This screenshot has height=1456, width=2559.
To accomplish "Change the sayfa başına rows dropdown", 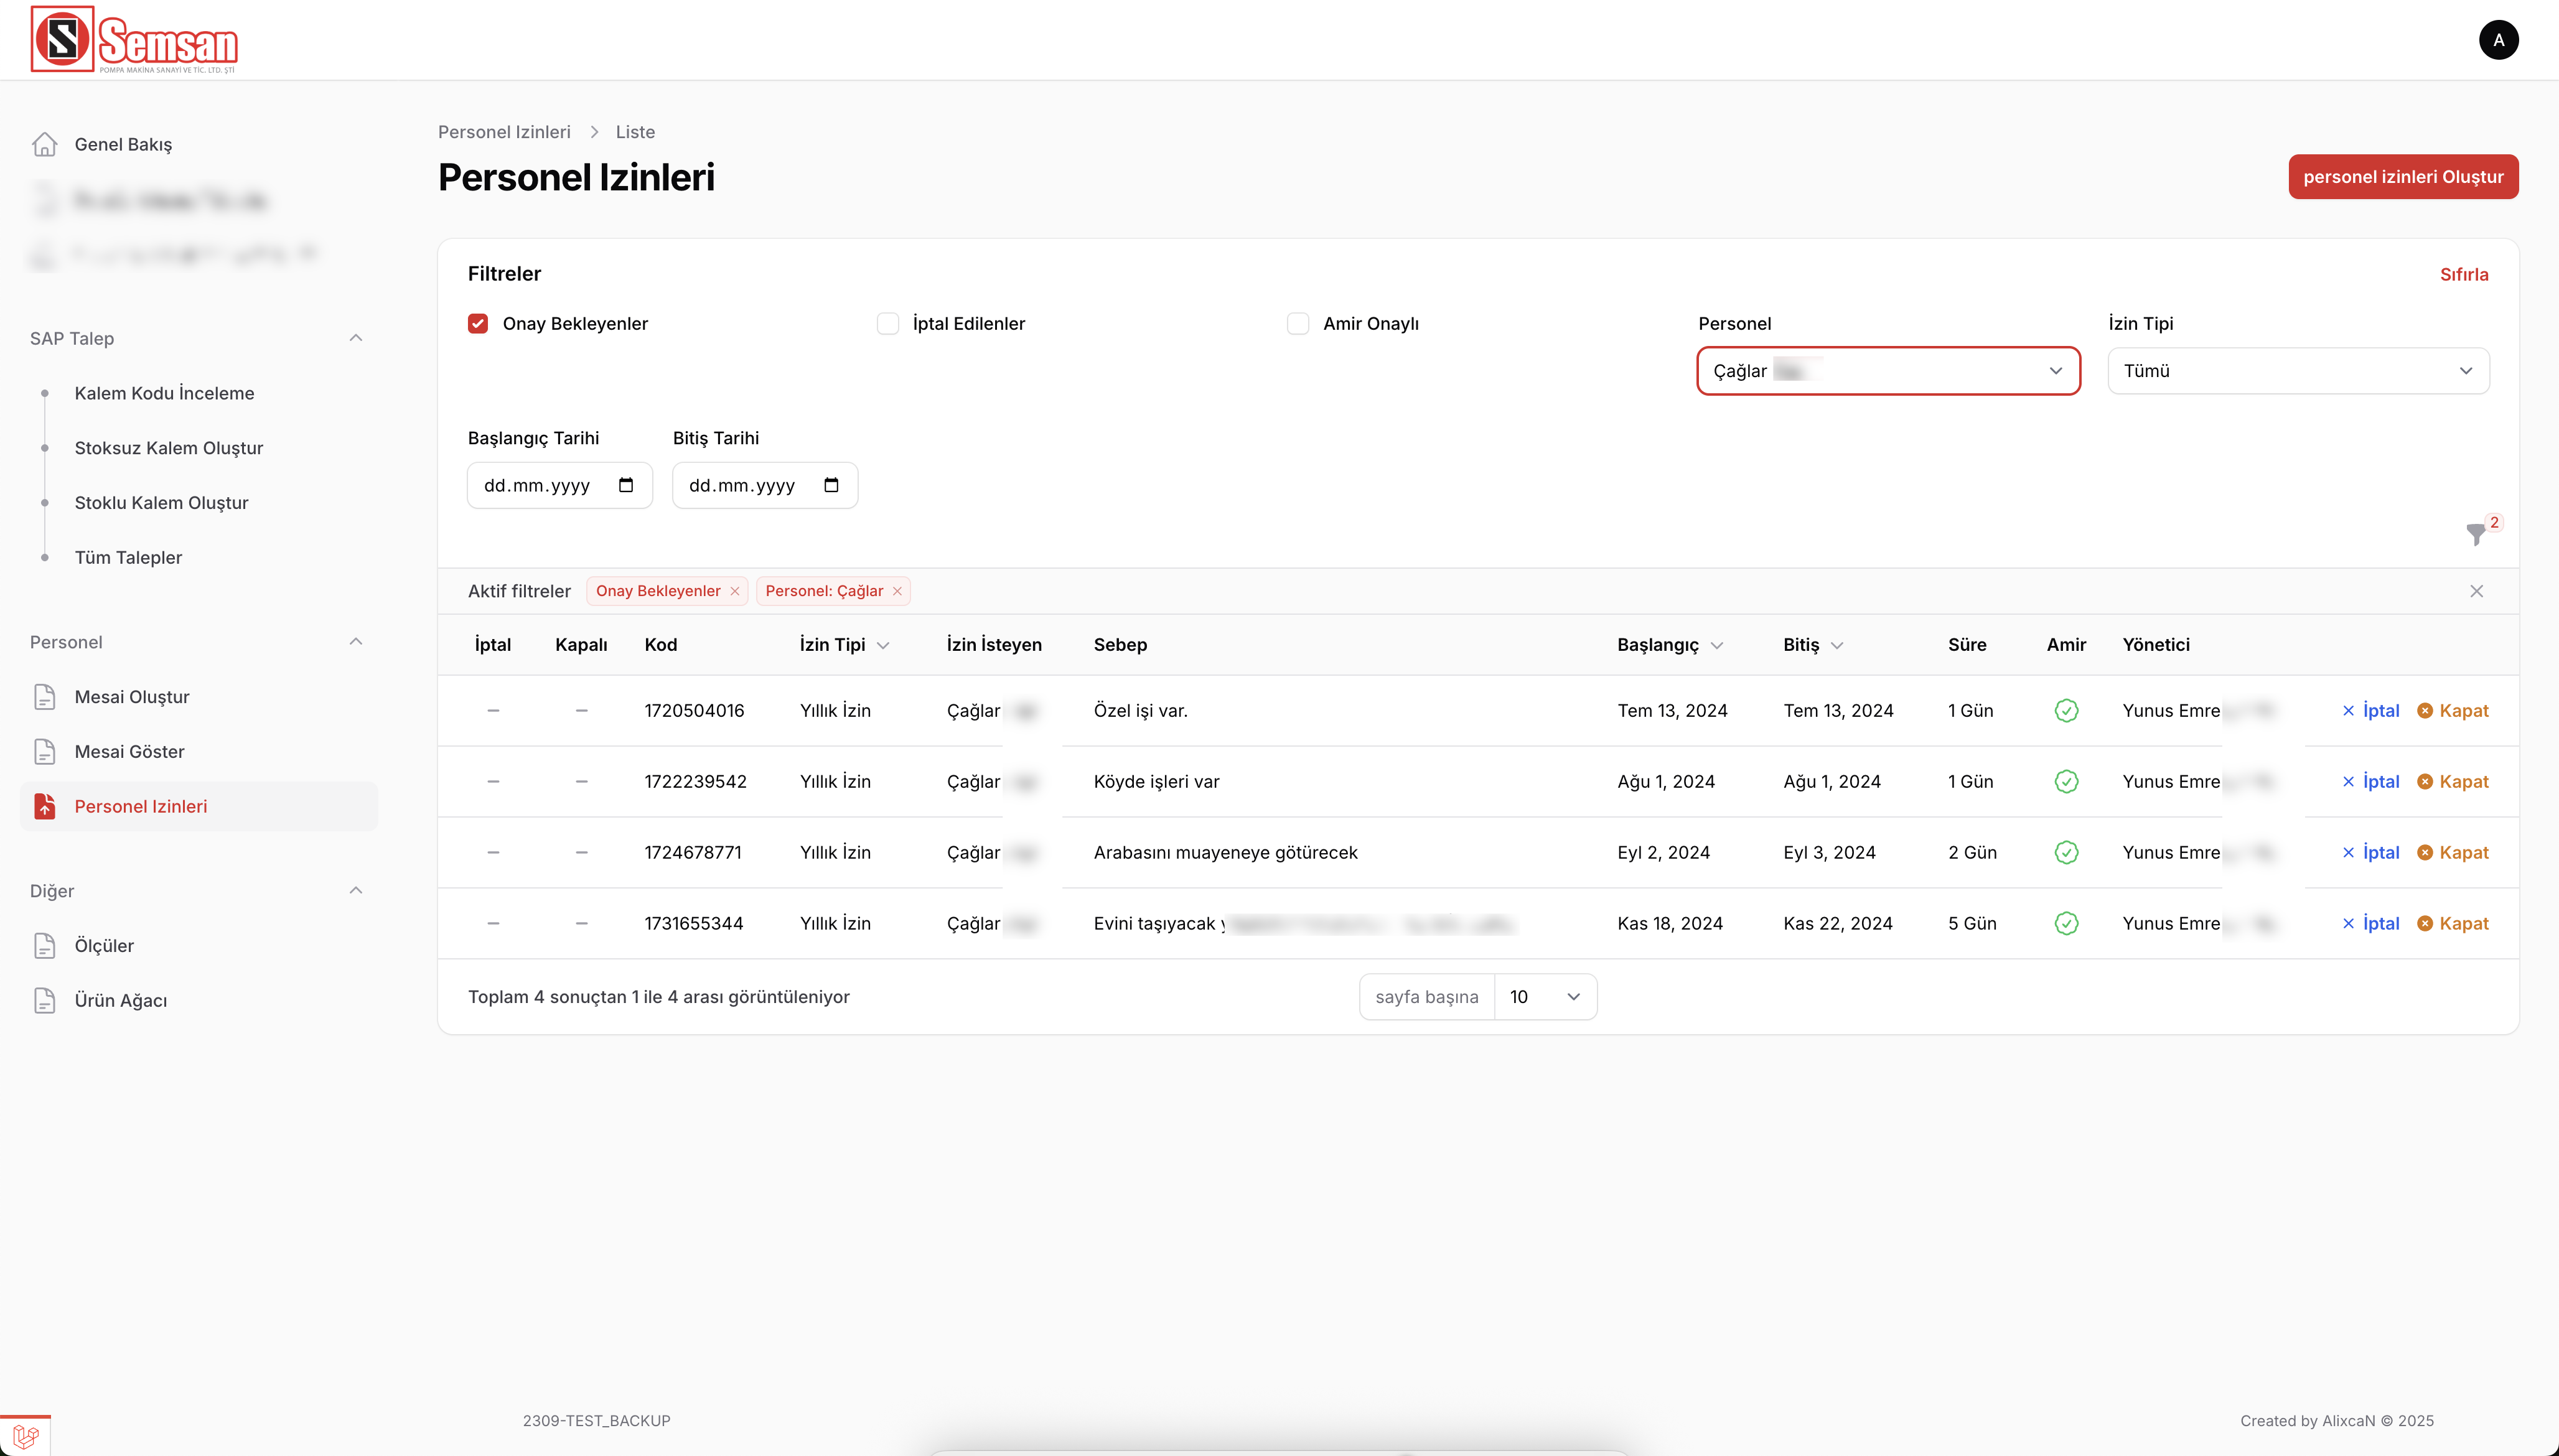I will tap(1545, 997).
